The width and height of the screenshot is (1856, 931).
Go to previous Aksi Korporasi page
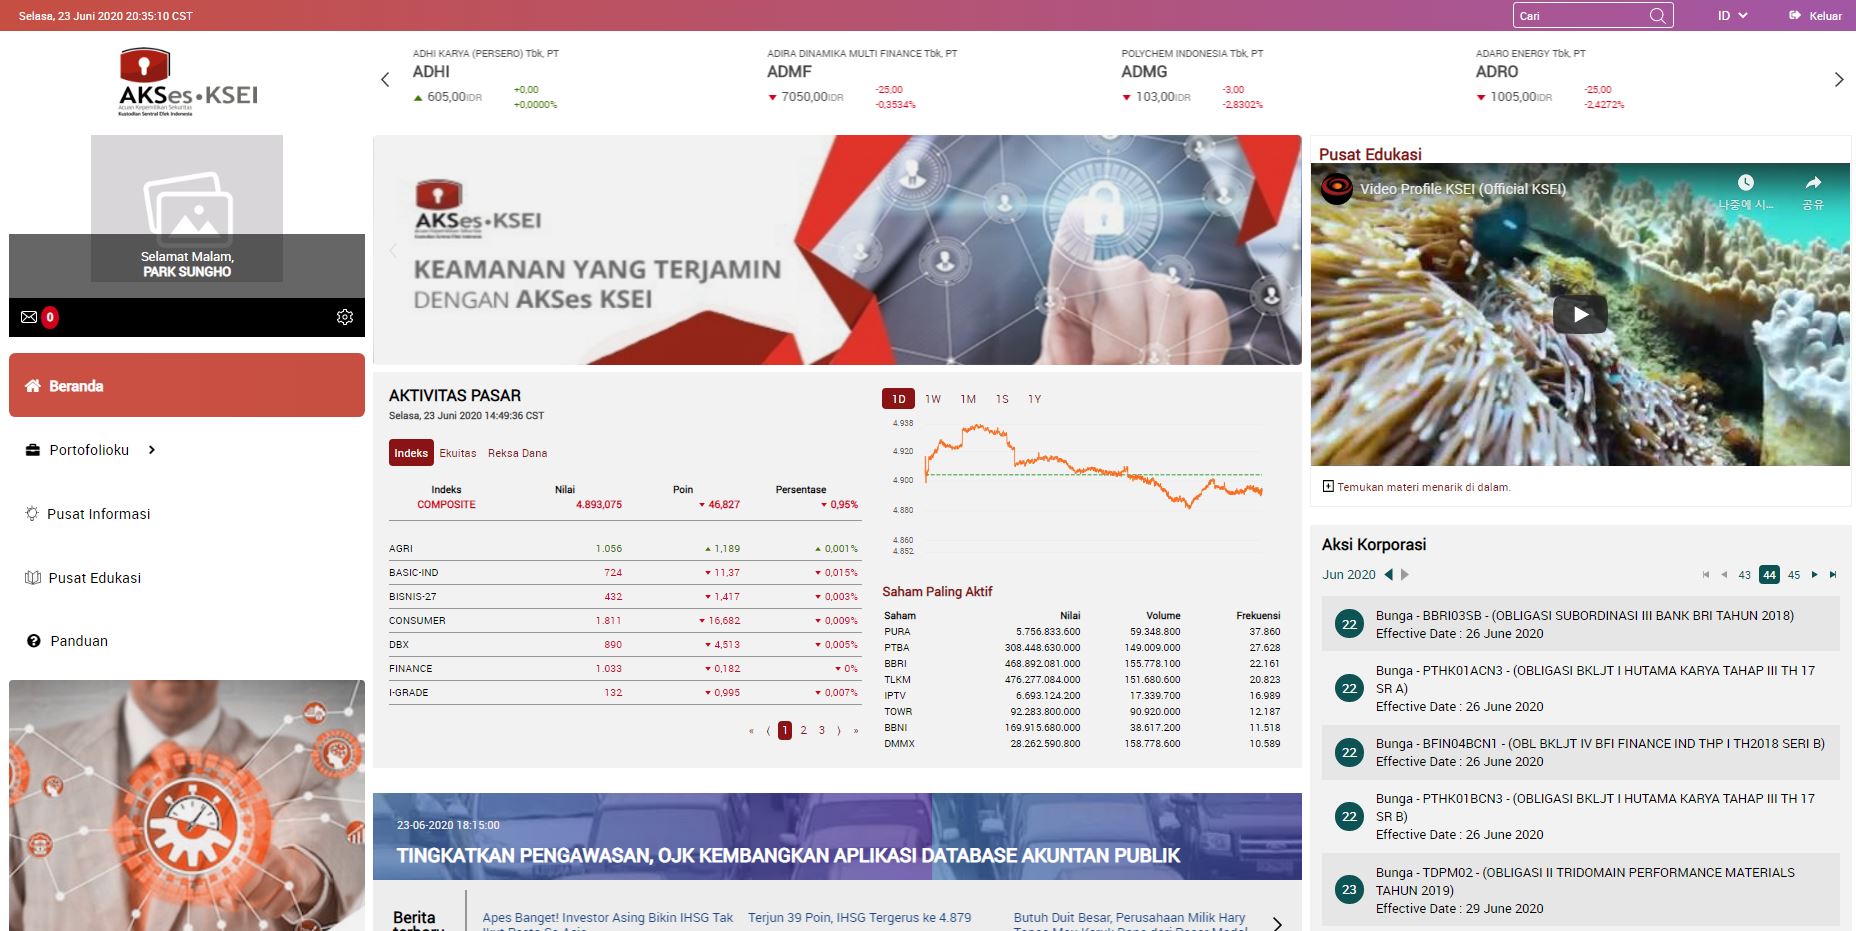coord(1724,575)
